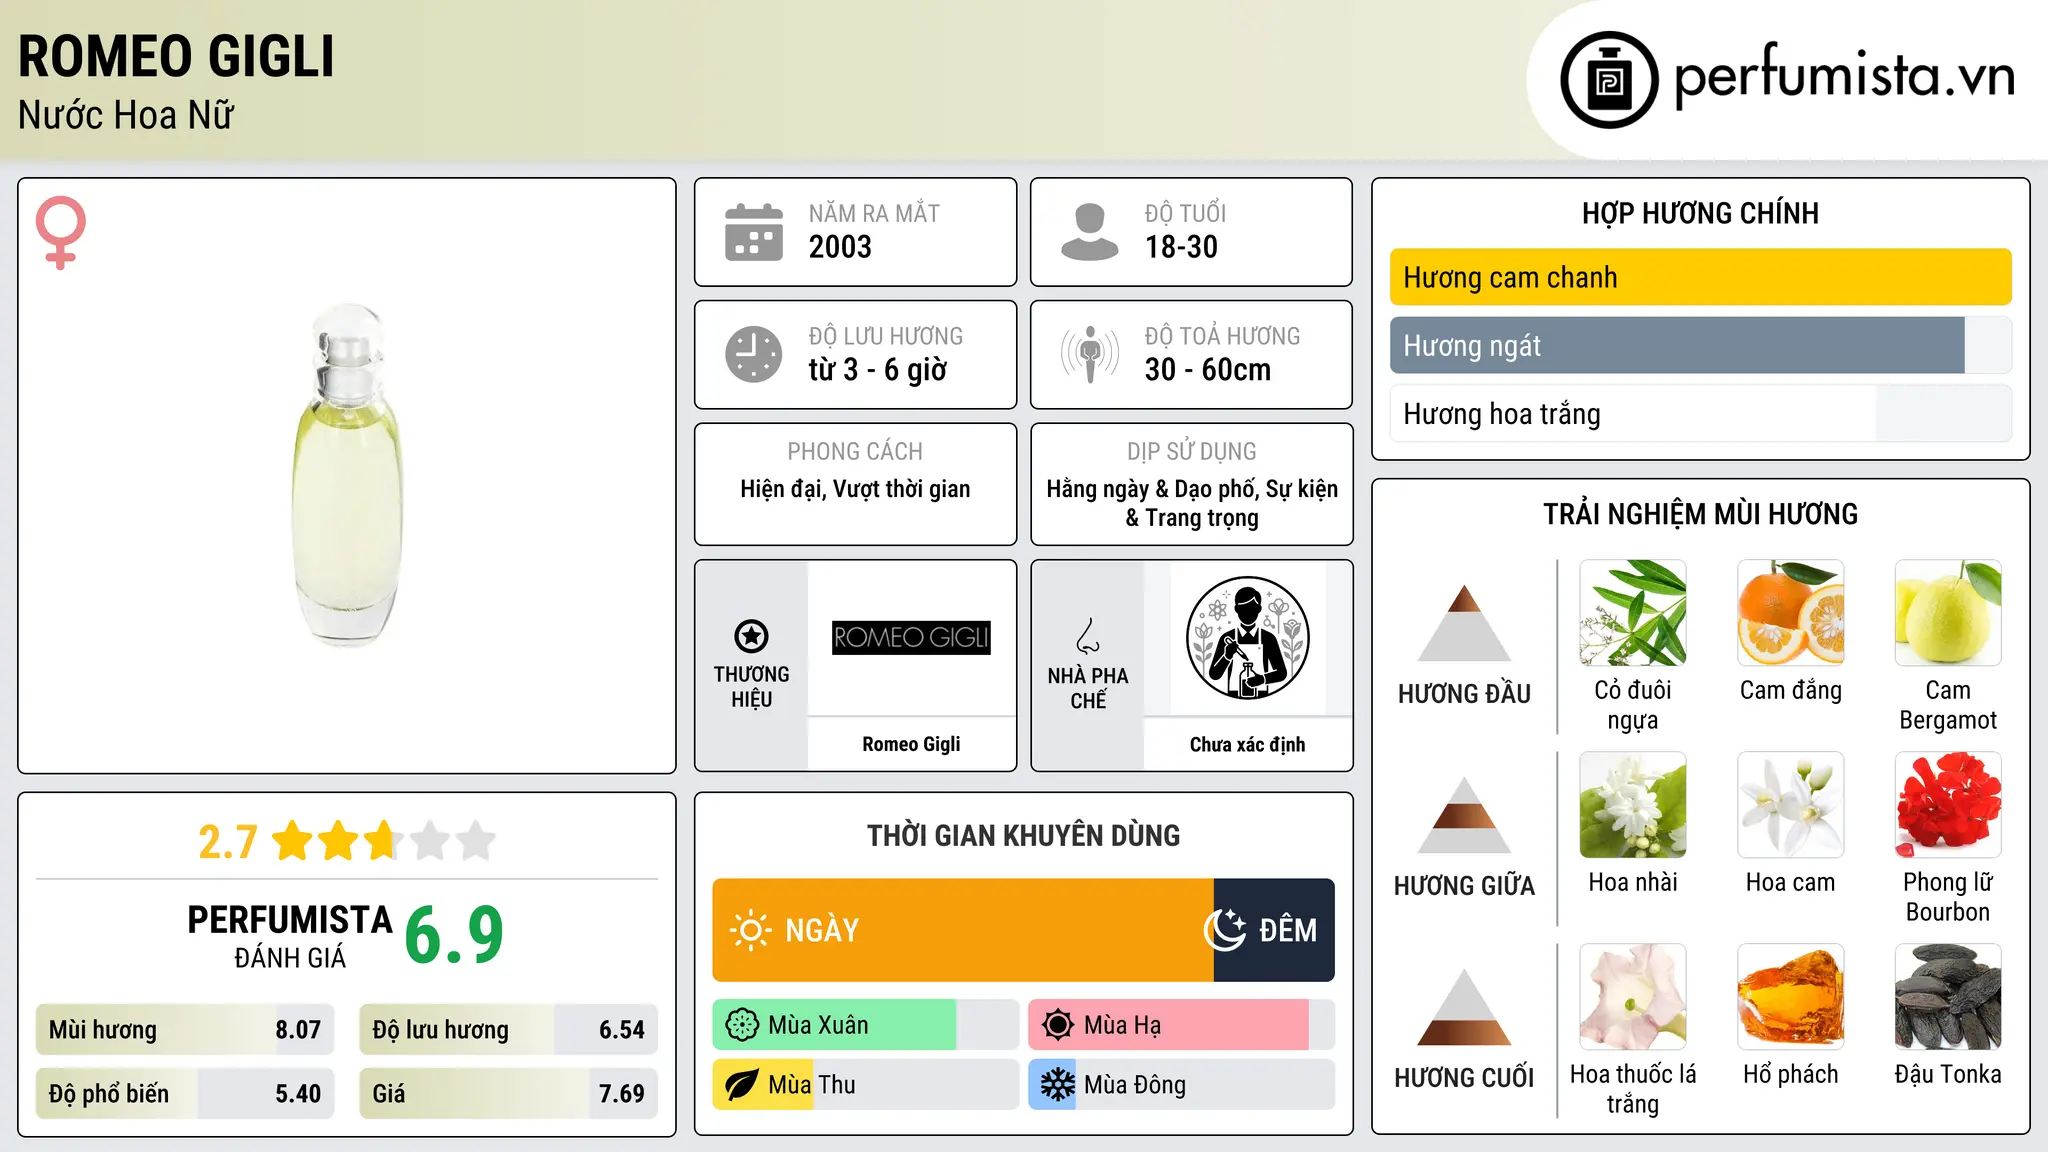Click the age range 18-30
This screenshot has width=2048, height=1152.
(x=1181, y=247)
